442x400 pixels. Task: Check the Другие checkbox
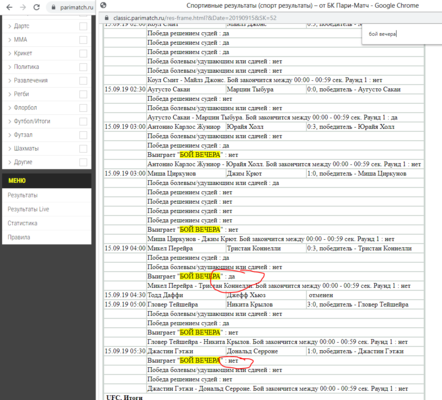tap(83, 162)
